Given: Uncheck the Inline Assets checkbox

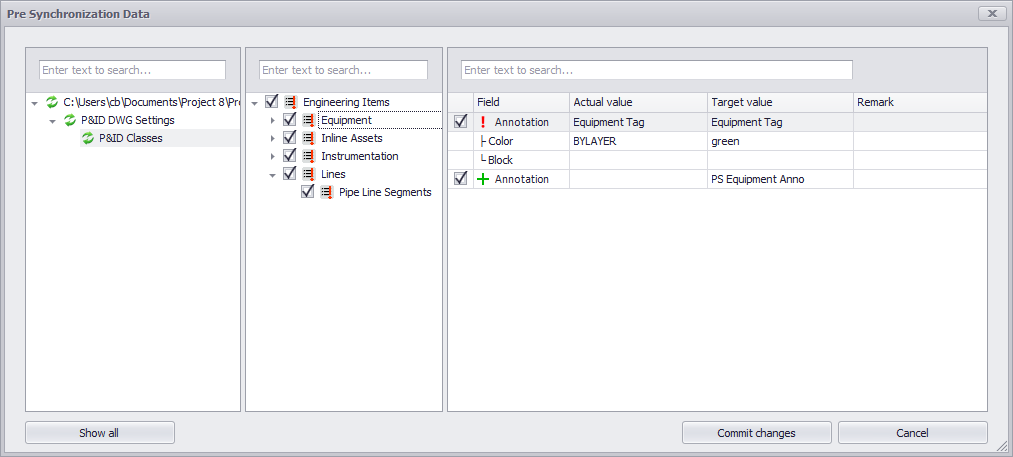Looking at the screenshot, I should [290, 138].
